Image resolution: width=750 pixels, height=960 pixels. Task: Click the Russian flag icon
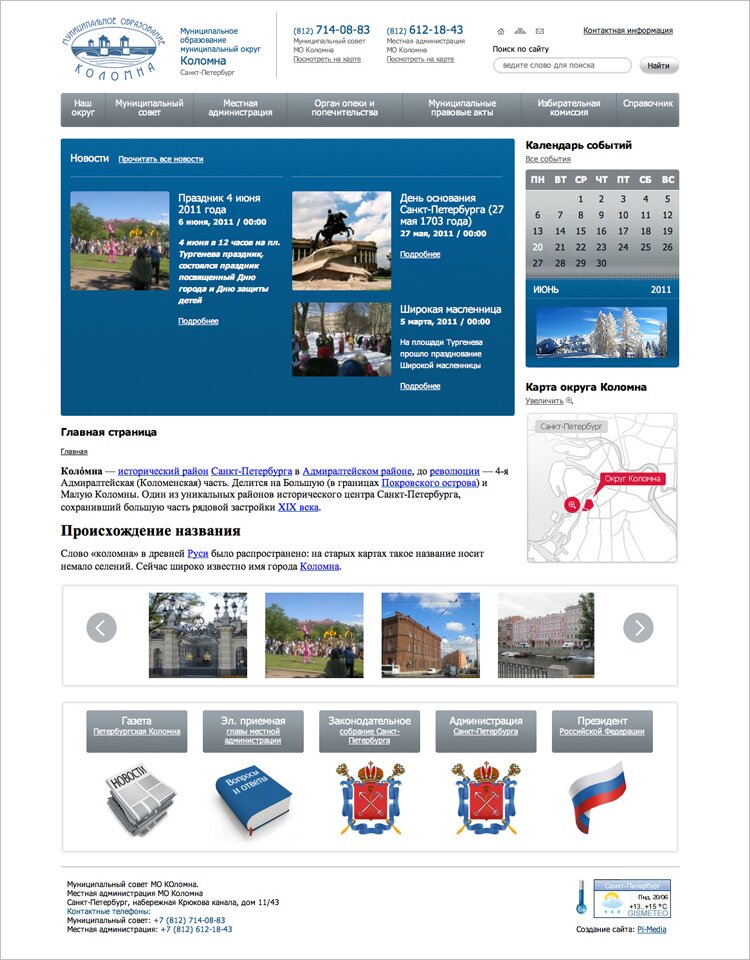tap(596, 798)
